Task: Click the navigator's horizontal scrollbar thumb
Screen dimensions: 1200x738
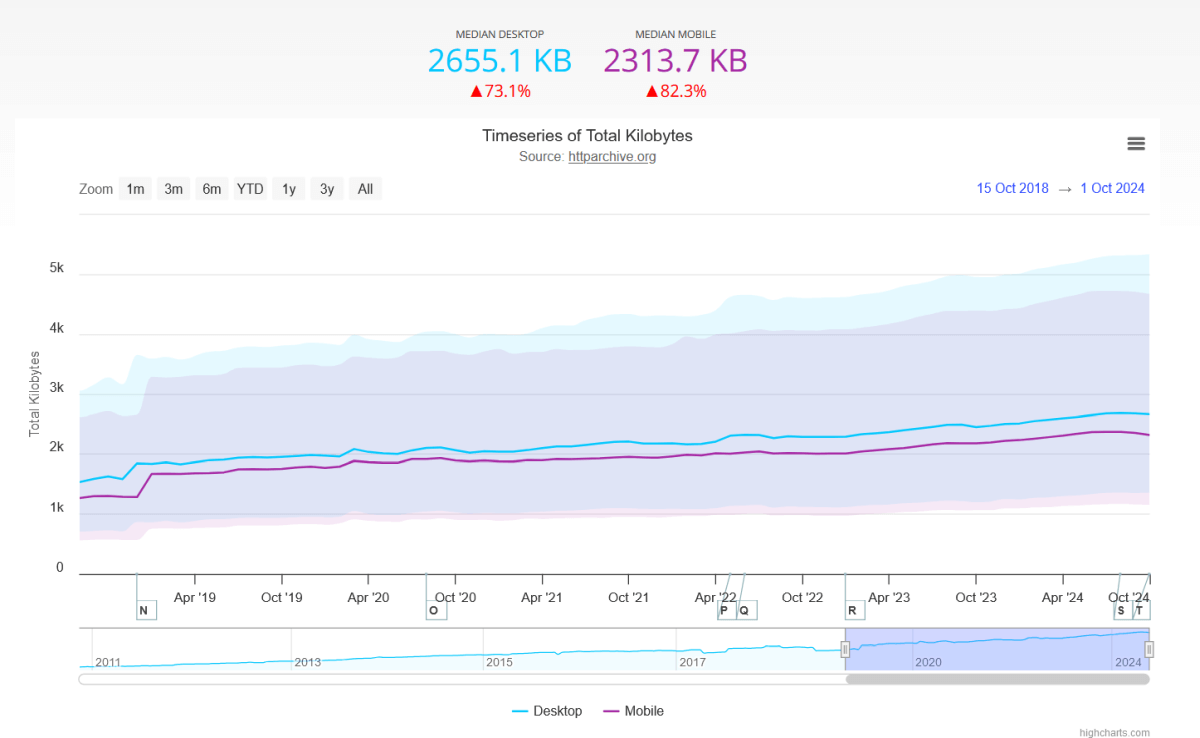Action: pos(997,679)
